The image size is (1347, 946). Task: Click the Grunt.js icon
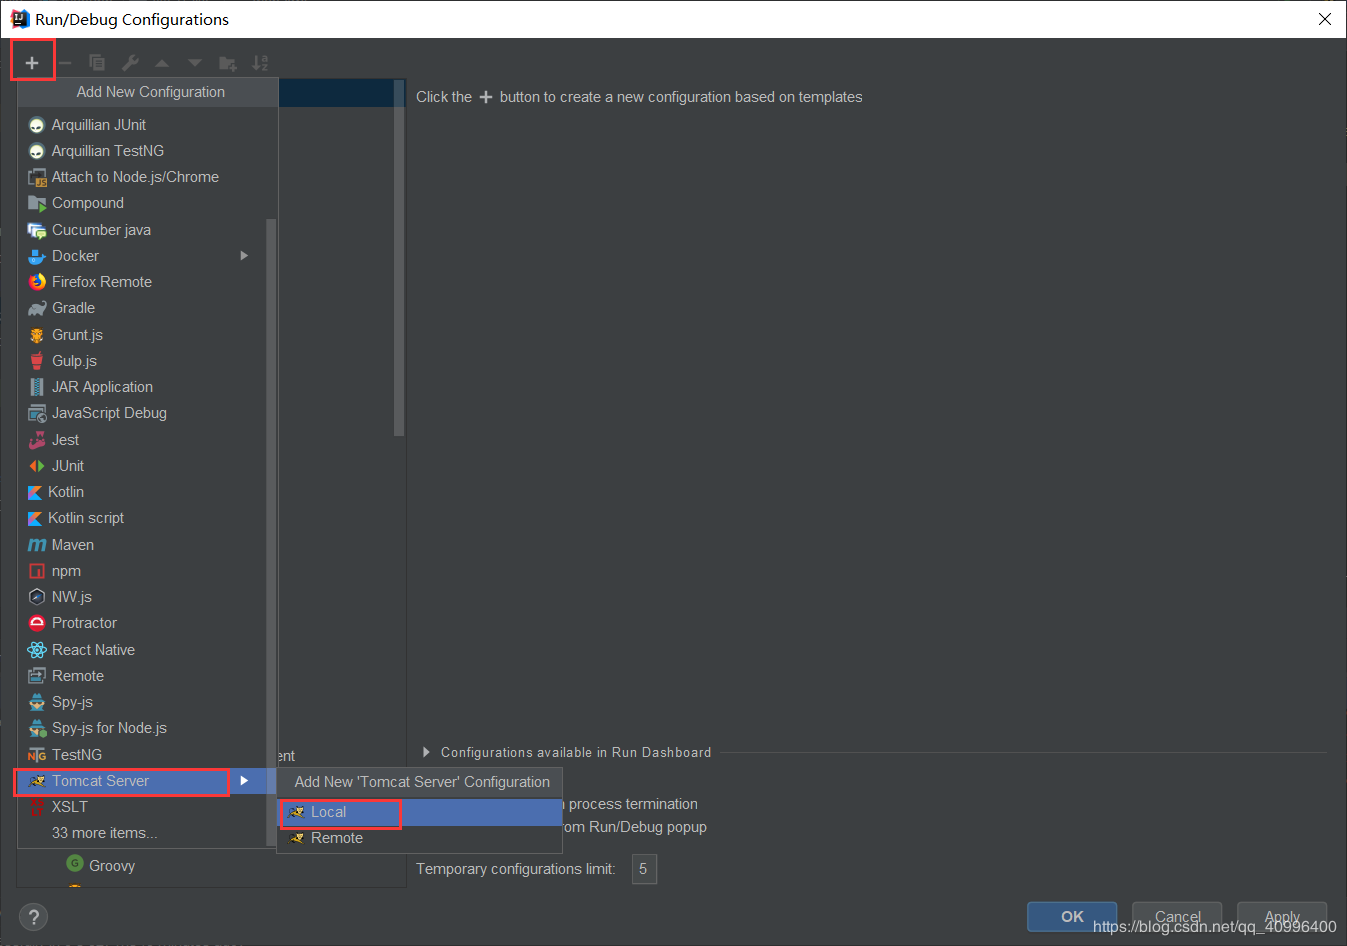(37, 335)
